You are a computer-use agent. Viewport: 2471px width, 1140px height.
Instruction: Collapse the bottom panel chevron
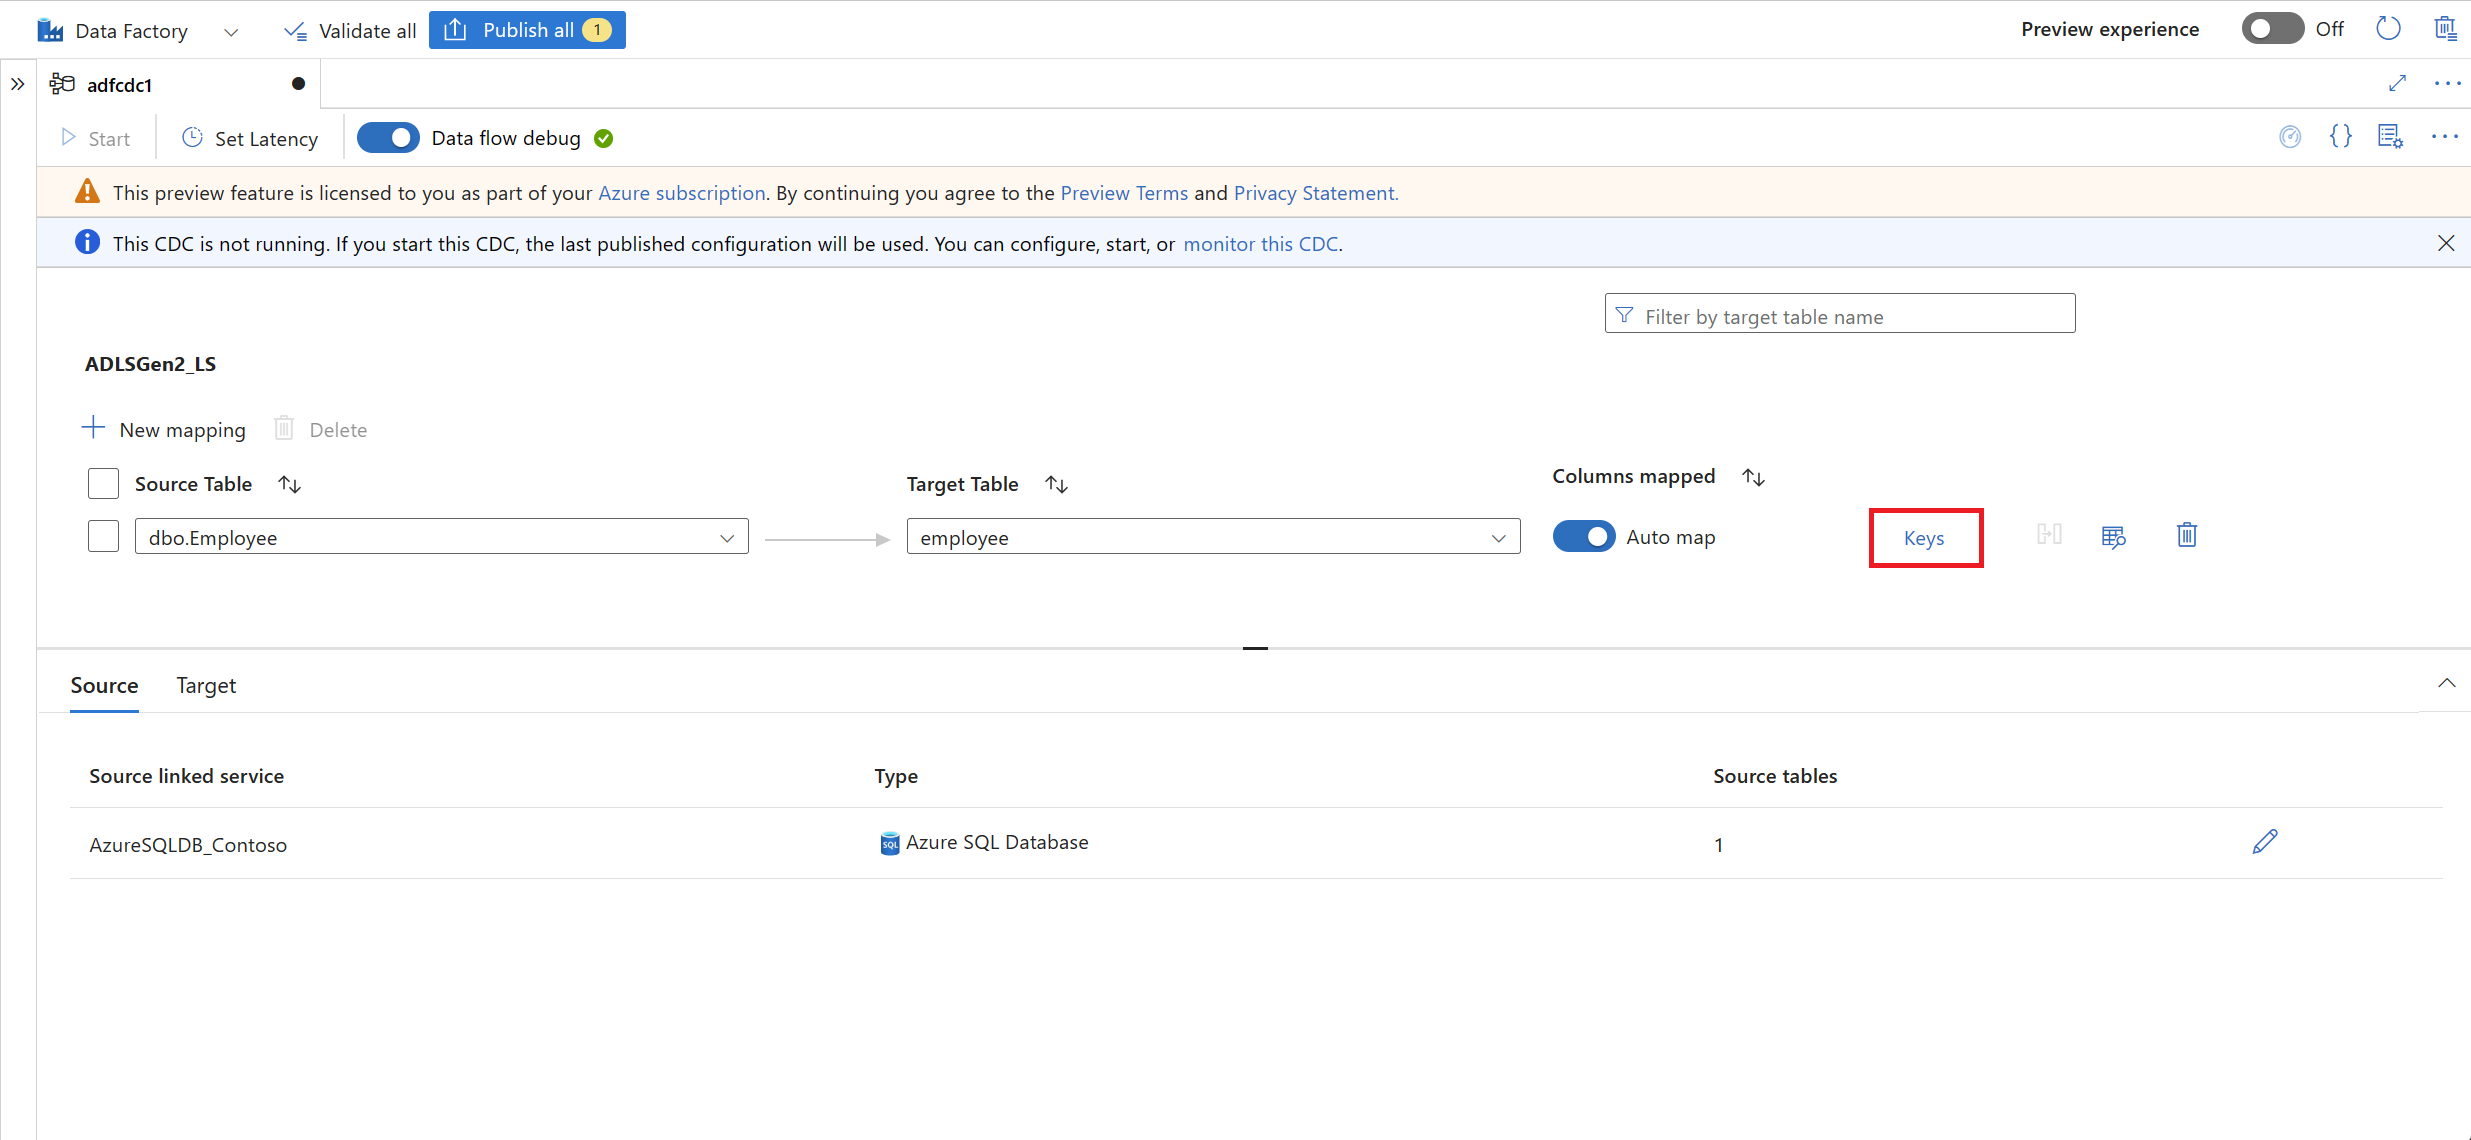tap(2446, 683)
